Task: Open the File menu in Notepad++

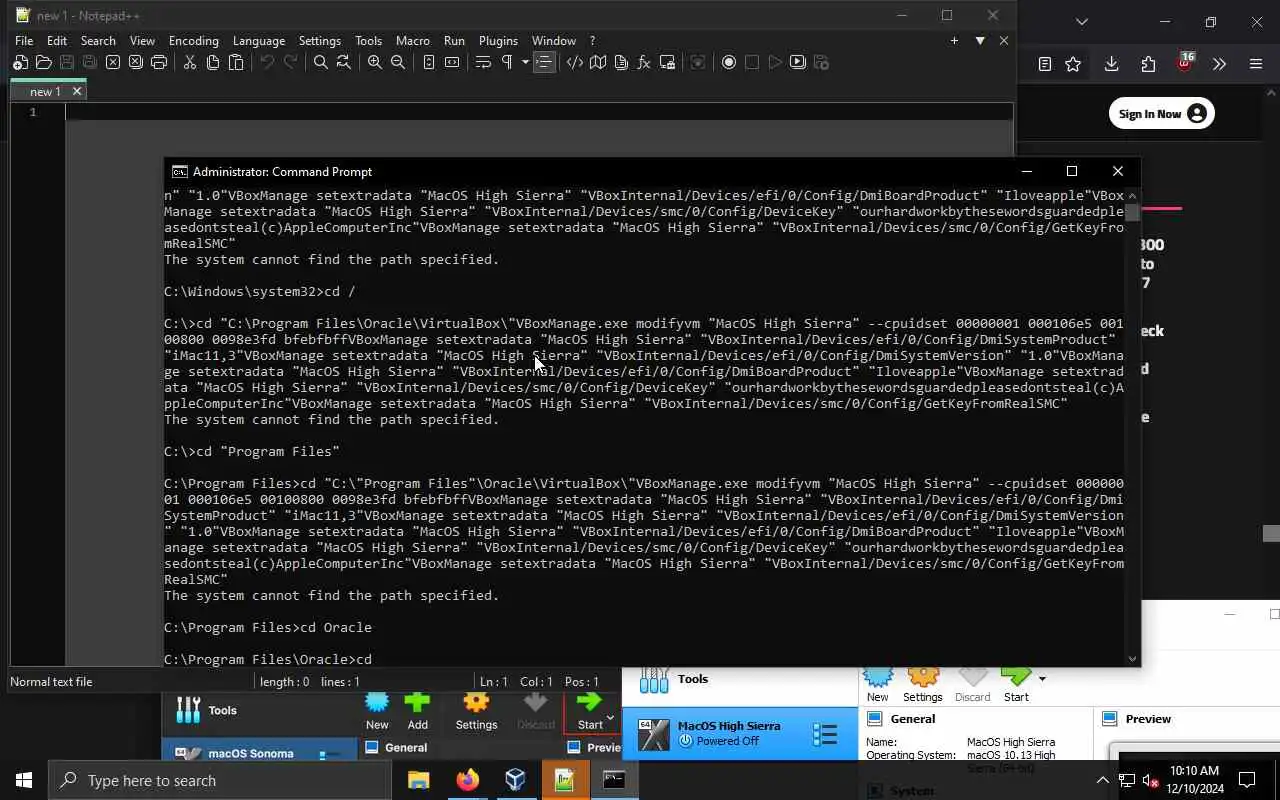Action: coord(24,41)
